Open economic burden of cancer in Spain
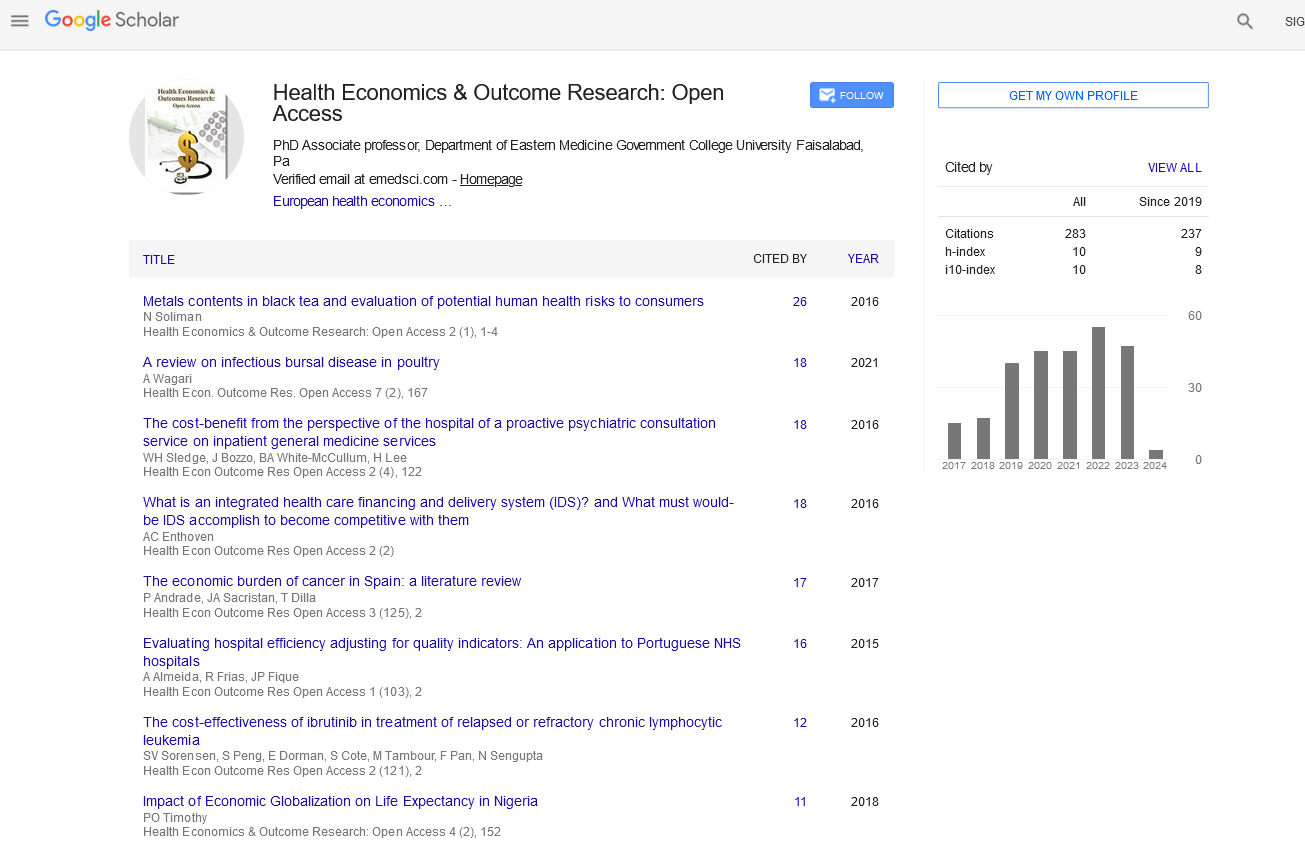This screenshot has width=1305, height=848. pyautogui.click(x=332, y=581)
